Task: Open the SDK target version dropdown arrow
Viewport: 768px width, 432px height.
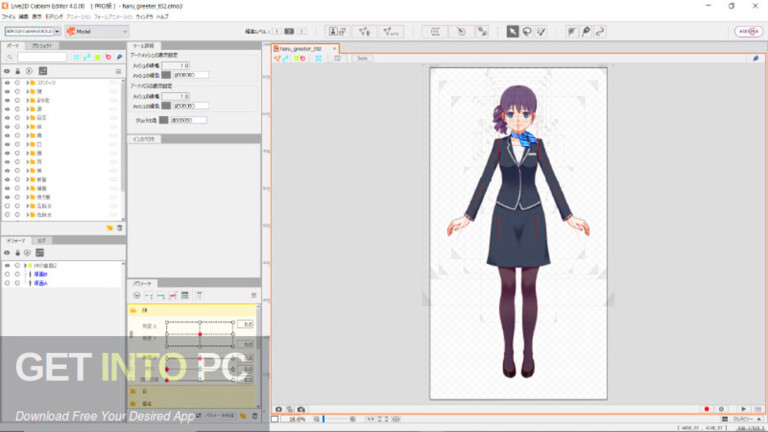Action: [x=57, y=31]
